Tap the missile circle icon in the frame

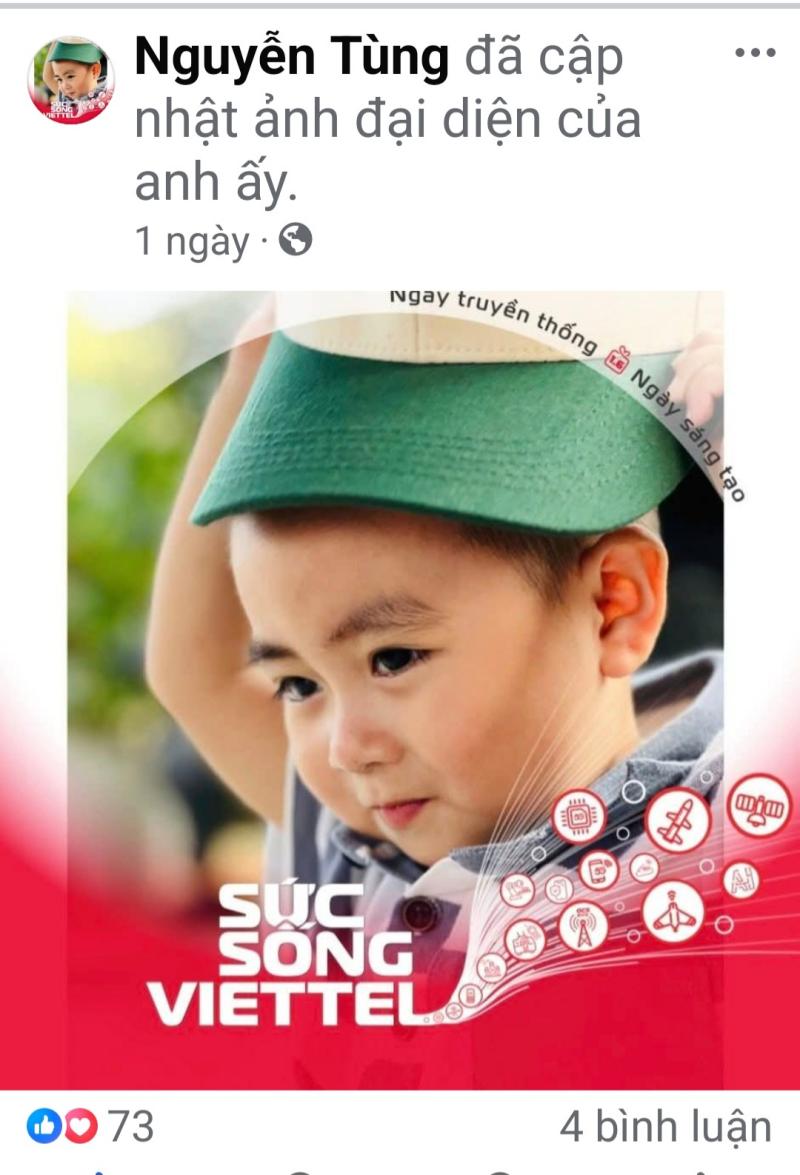[x=677, y=820]
